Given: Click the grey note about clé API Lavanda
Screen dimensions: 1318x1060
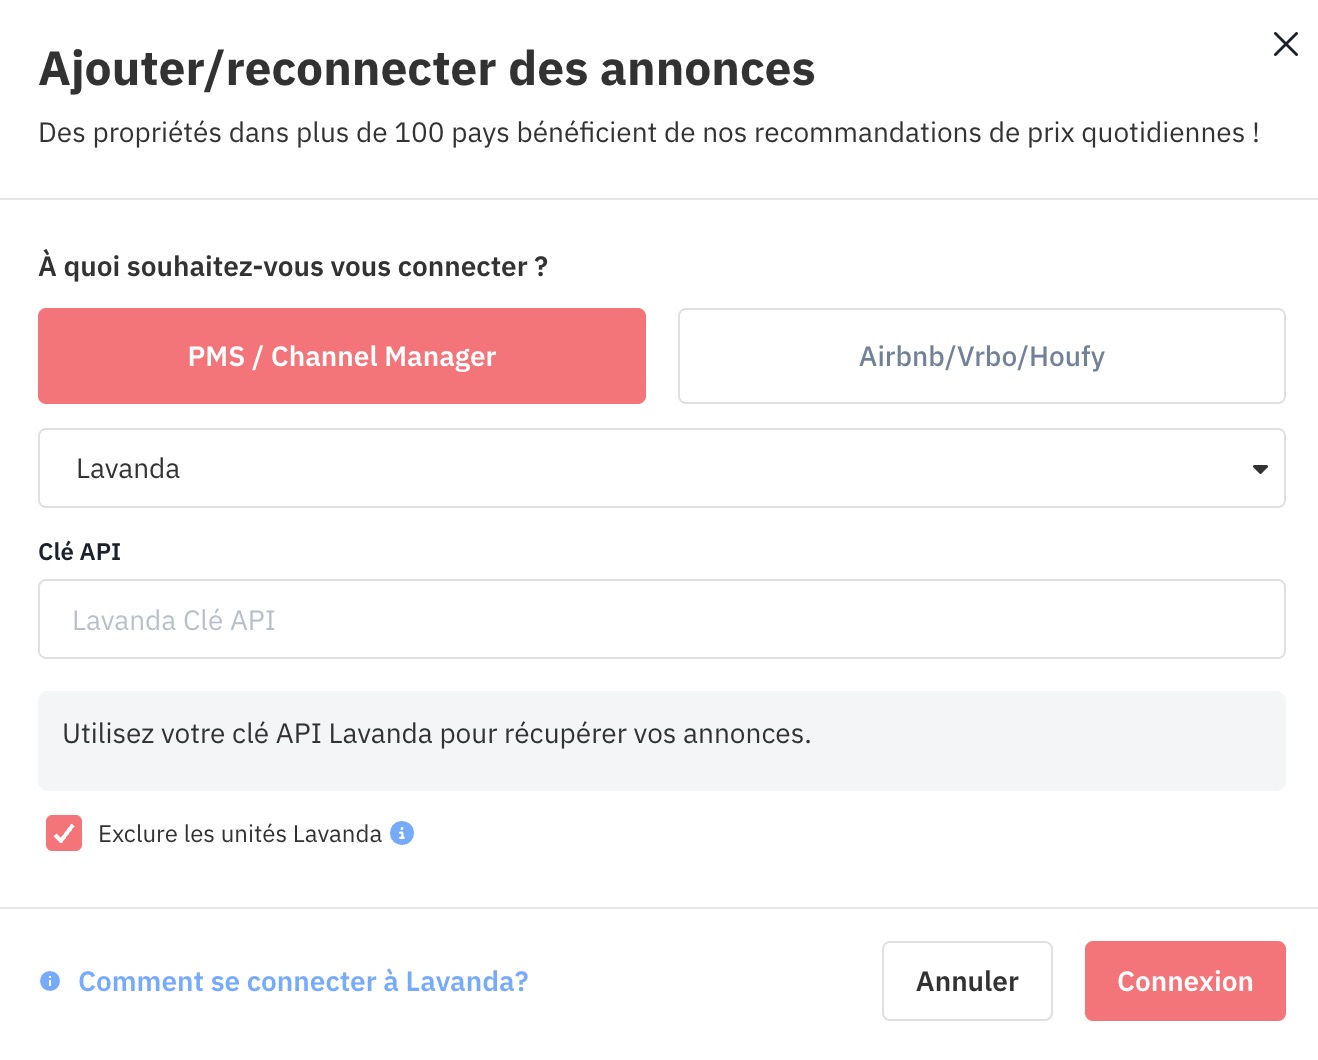Looking at the screenshot, I should 437,734.
